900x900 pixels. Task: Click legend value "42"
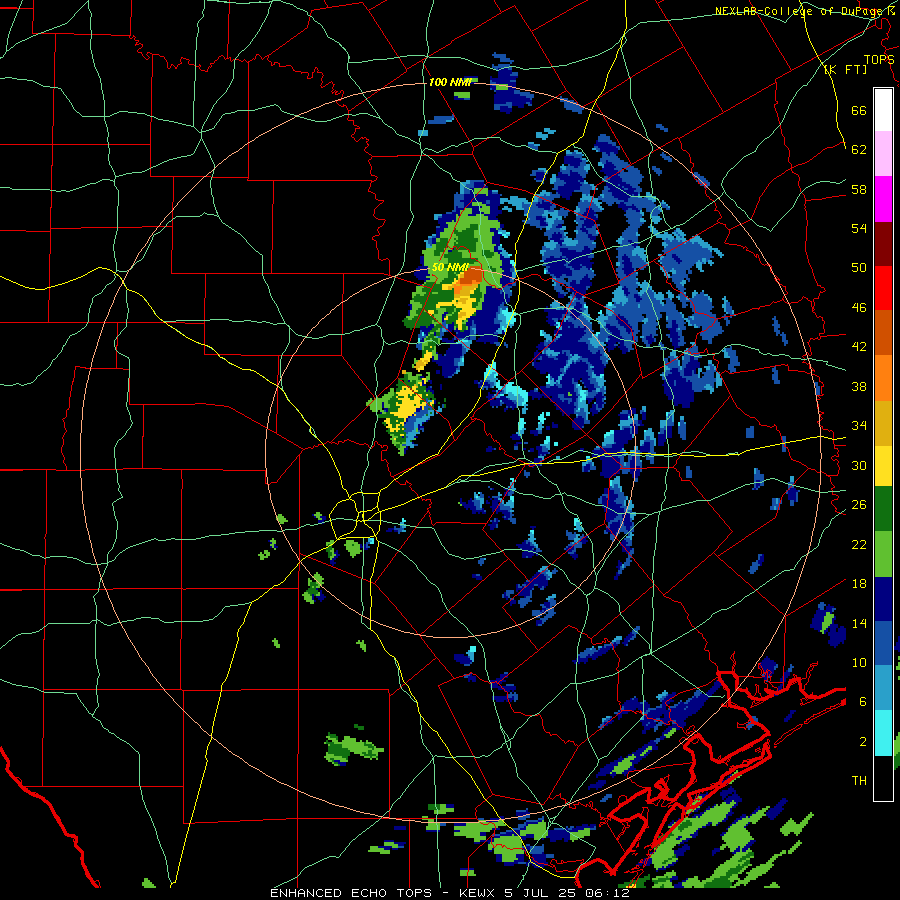(x=859, y=346)
